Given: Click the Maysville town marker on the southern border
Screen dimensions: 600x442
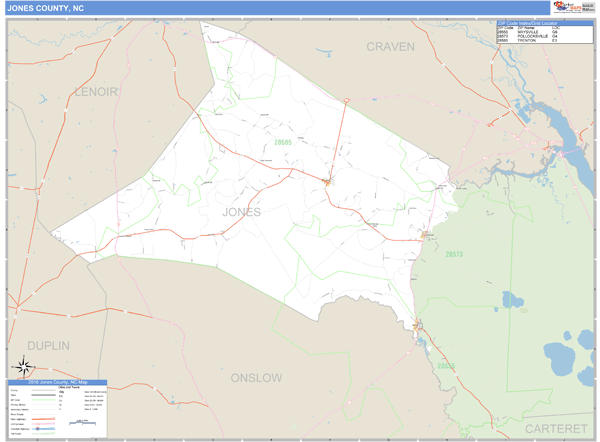Looking at the screenshot, I should pyautogui.click(x=418, y=323).
